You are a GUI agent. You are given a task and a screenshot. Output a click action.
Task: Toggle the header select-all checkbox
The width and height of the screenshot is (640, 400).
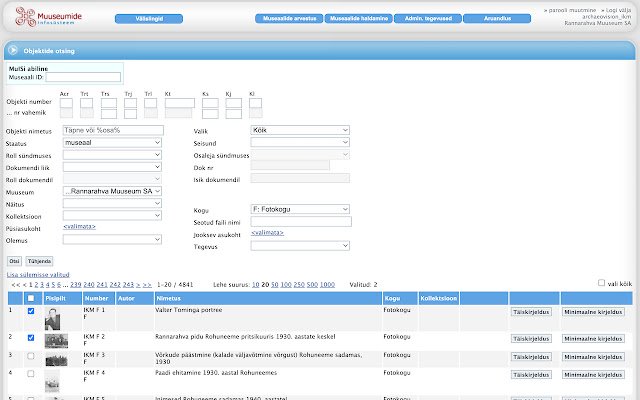tap(31, 298)
